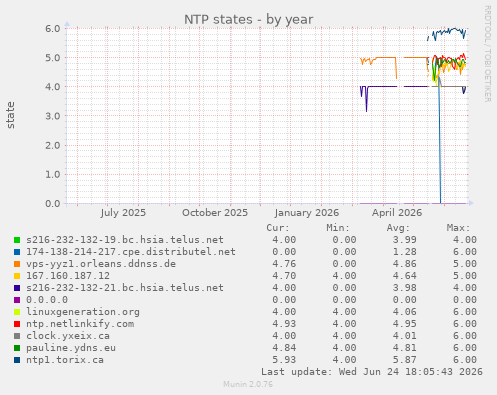Click Avg value 4.64 for 167.160.187.12

click(404, 276)
